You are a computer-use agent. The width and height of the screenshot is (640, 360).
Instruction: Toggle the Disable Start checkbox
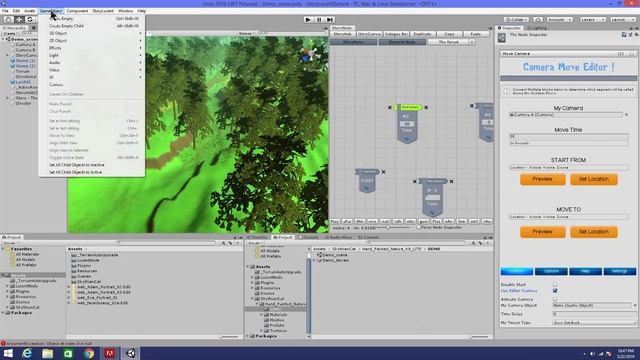point(555,284)
